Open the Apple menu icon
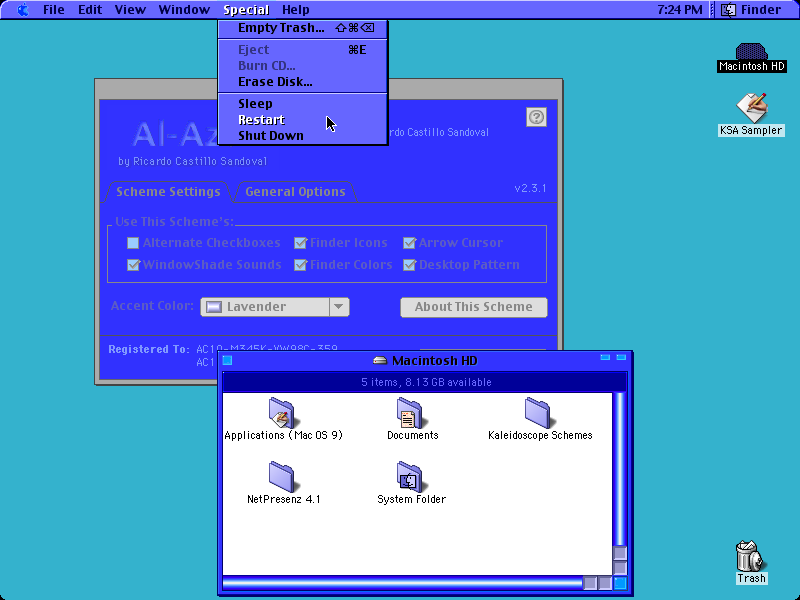Viewport: 800px width, 600px height. click(x=23, y=10)
